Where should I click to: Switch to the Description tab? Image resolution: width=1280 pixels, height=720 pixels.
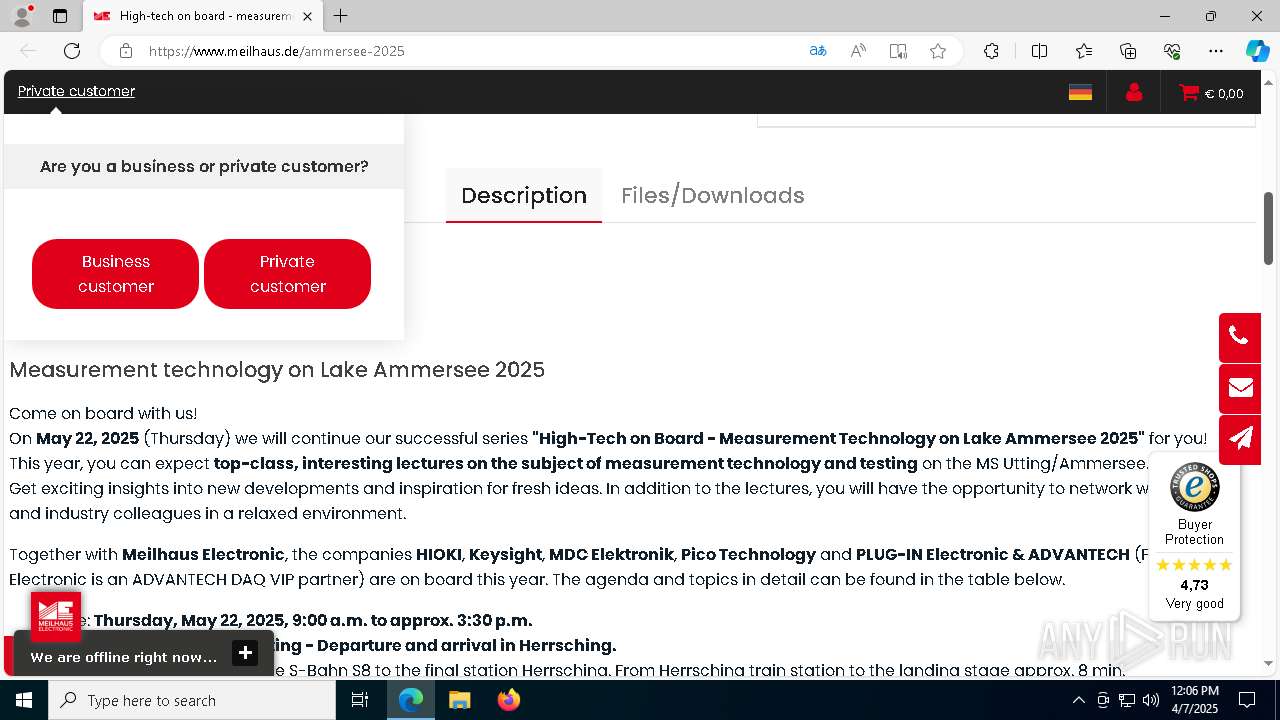524,195
